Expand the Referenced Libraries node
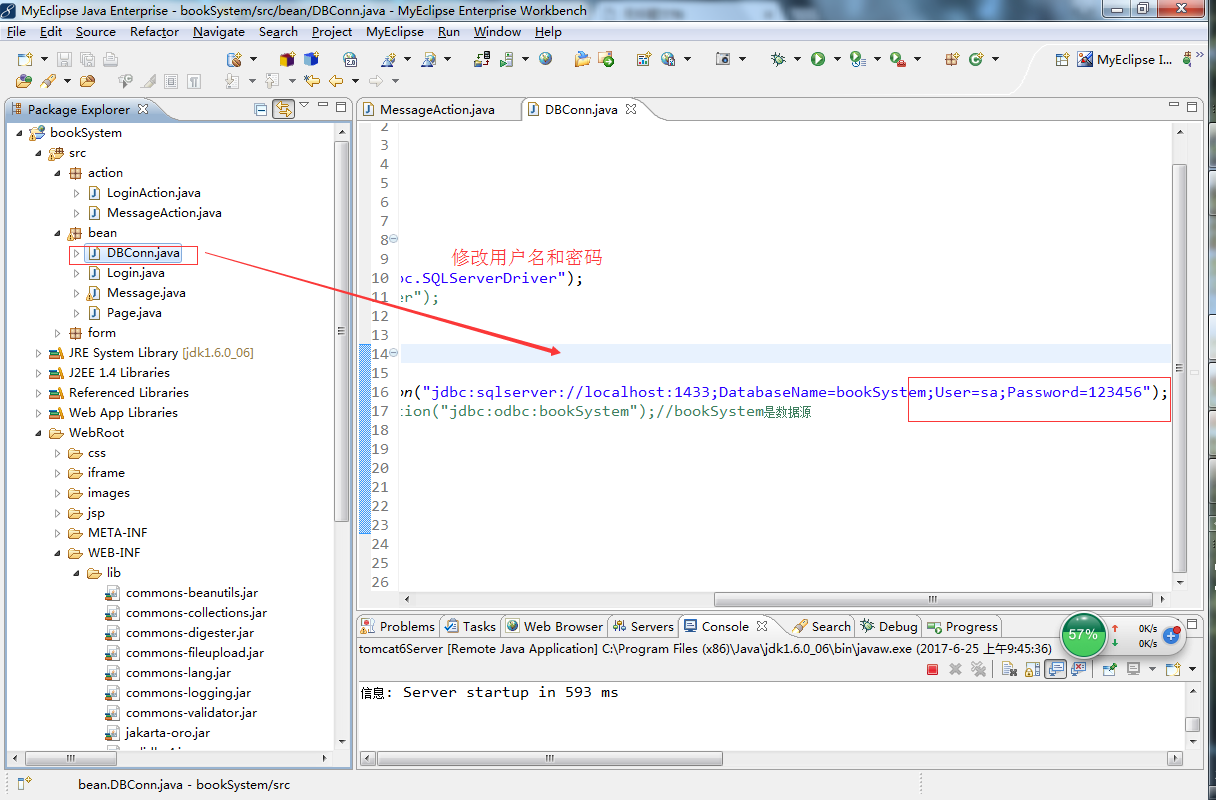Viewport: 1216px width, 800px height. point(39,393)
